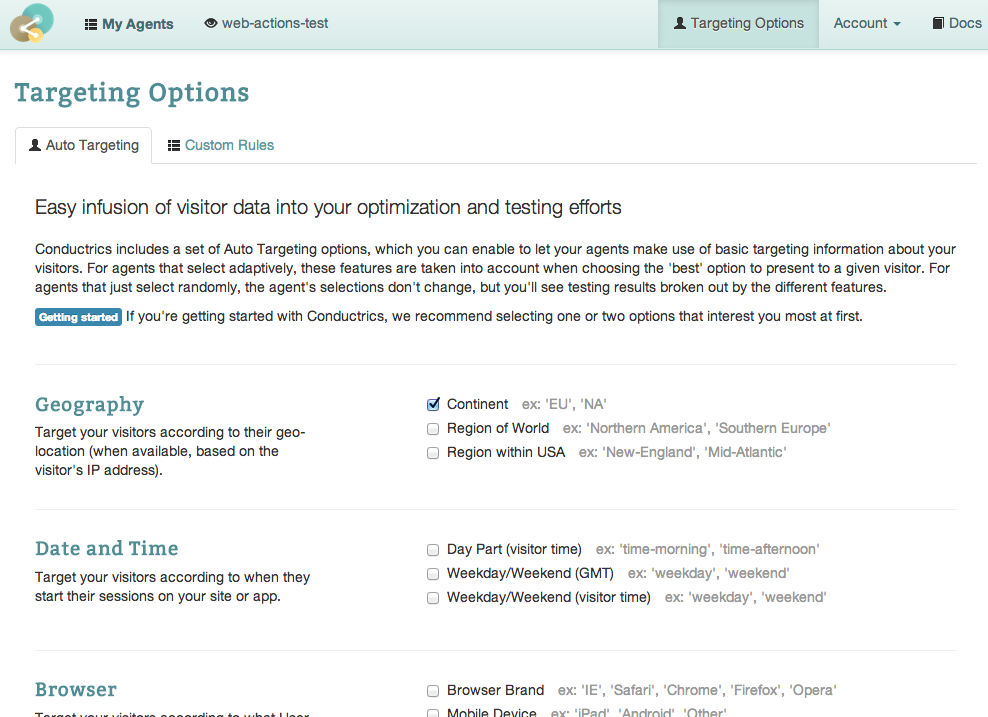Enable the Mobile Device checkbox
The image size is (988, 717).
click(433, 713)
